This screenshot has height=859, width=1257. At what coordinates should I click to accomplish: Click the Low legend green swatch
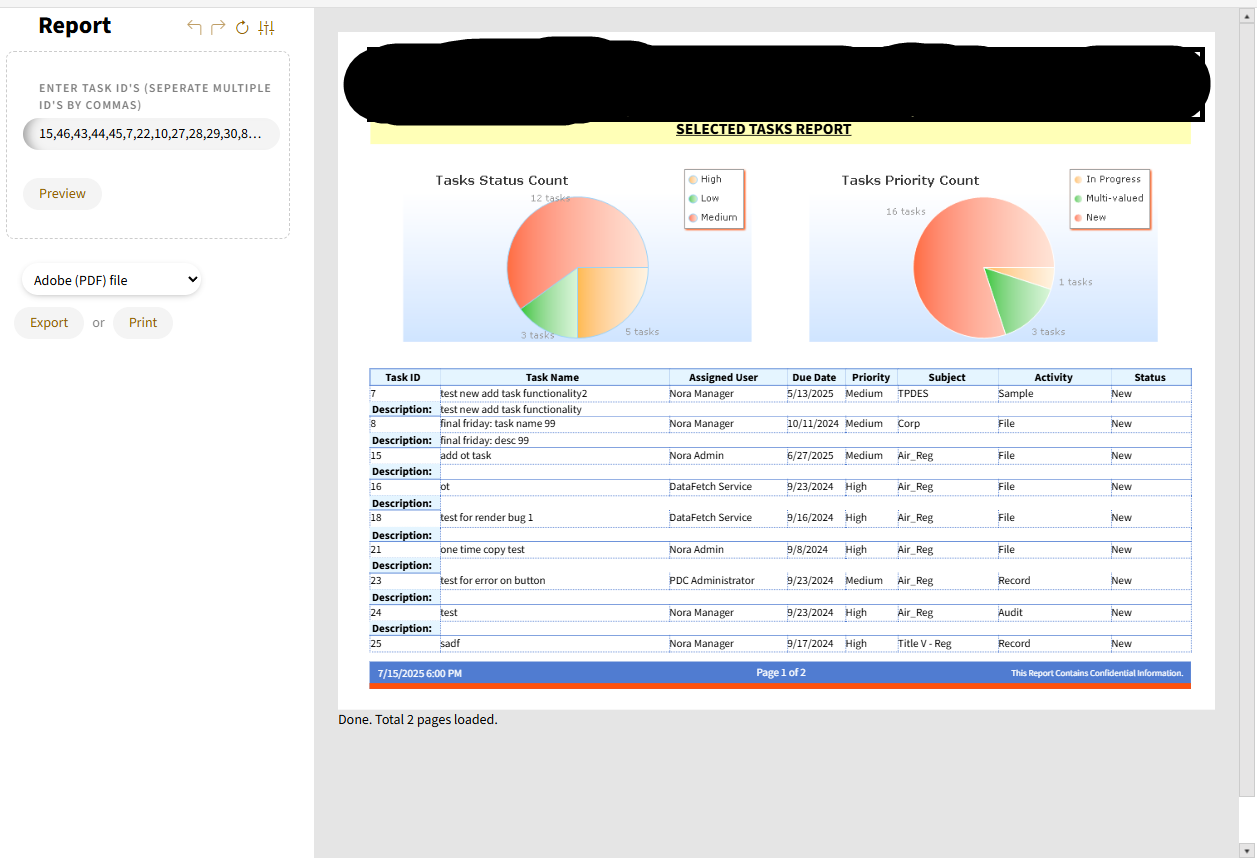tap(692, 198)
